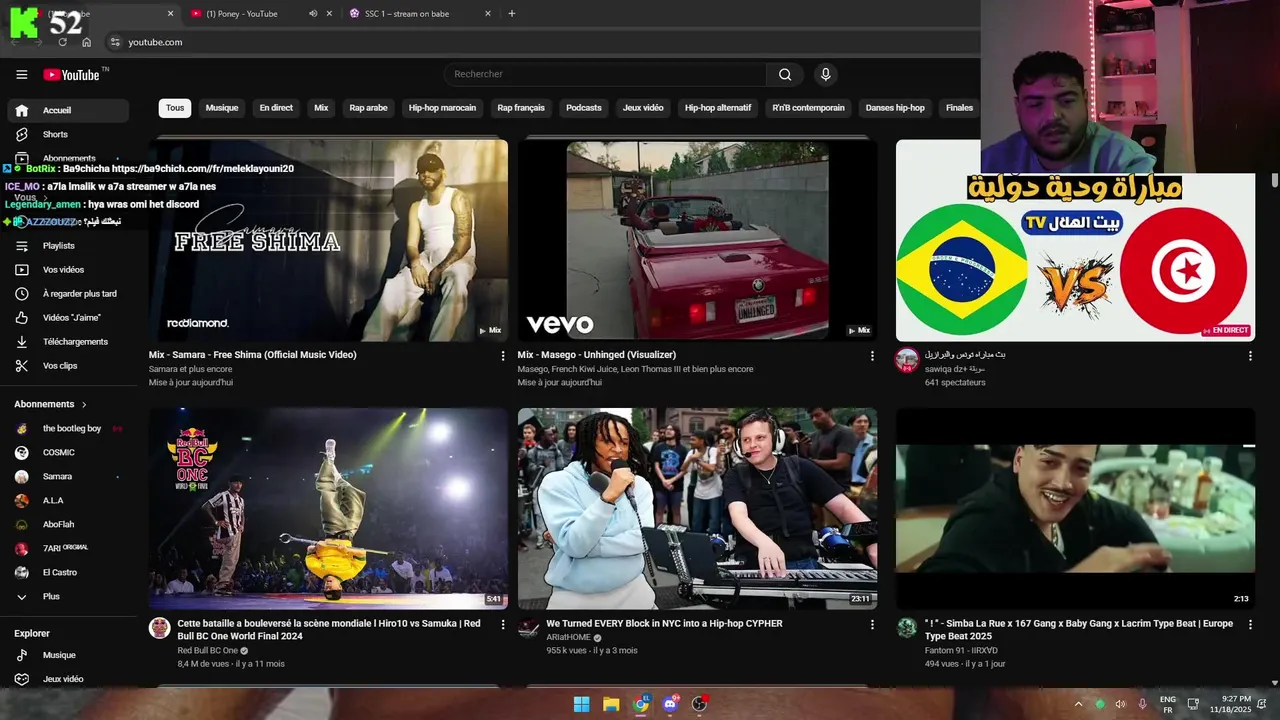Select the En direct filter chip
This screenshot has height=720, width=1280.
click(276, 108)
